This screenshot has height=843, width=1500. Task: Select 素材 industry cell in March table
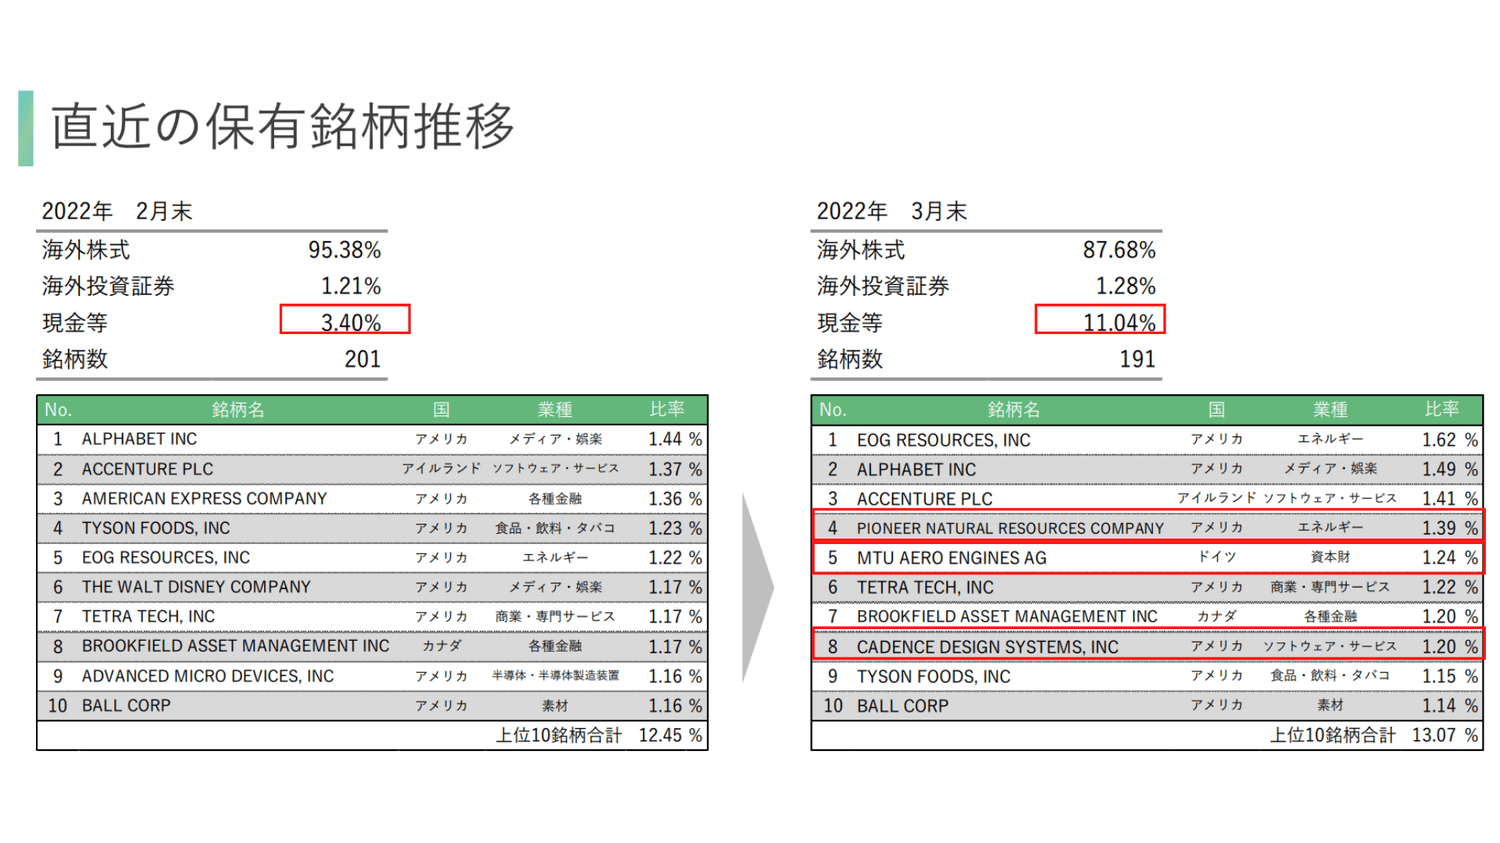(x=1330, y=705)
